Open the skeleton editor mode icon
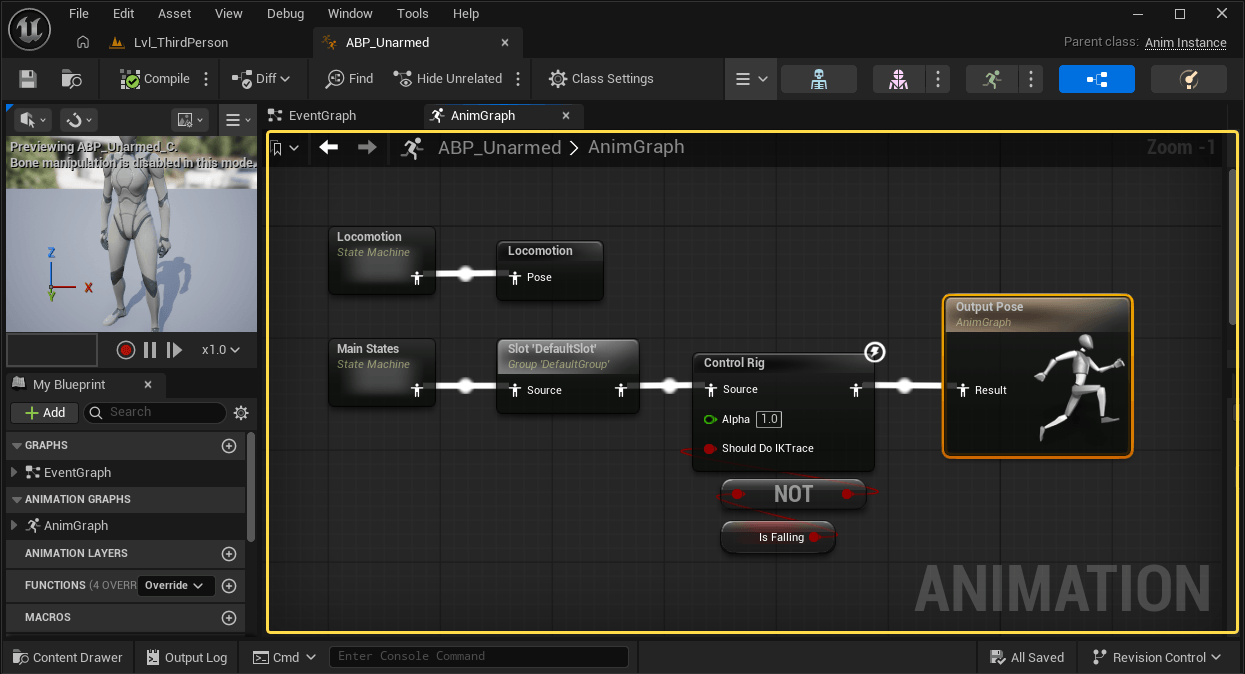The width and height of the screenshot is (1245, 674). tap(818, 79)
